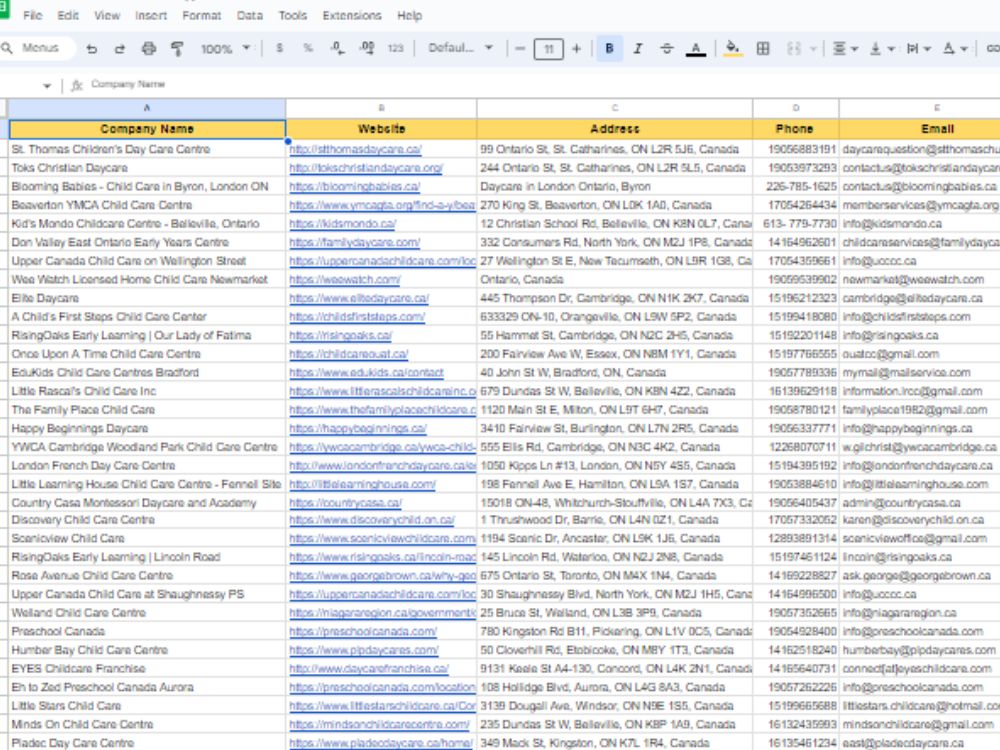Open the Format menu
The width and height of the screenshot is (1000, 750).
pos(201,15)
